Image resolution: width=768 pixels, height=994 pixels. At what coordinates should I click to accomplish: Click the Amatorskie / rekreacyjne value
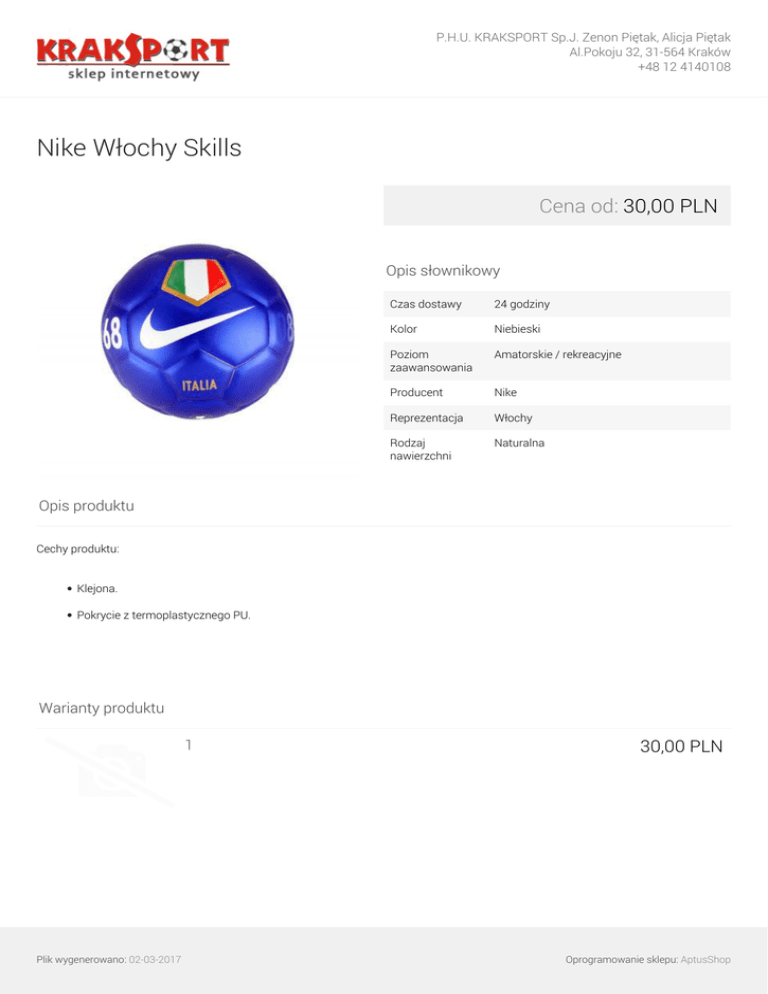[x=557, y=354]
